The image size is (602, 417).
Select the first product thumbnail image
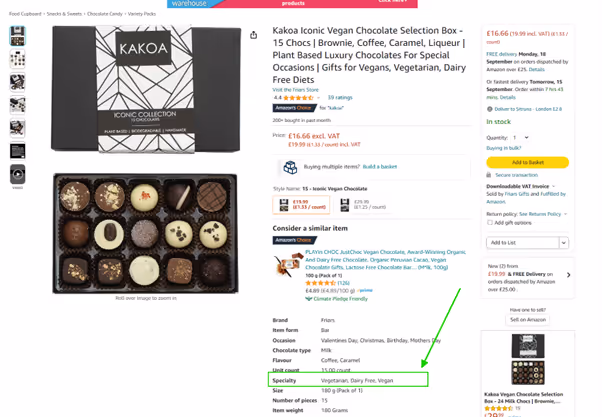18,36
